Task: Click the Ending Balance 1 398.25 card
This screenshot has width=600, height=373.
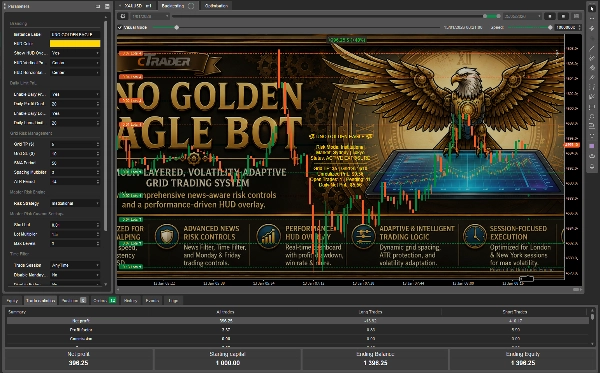Action: 375,359
